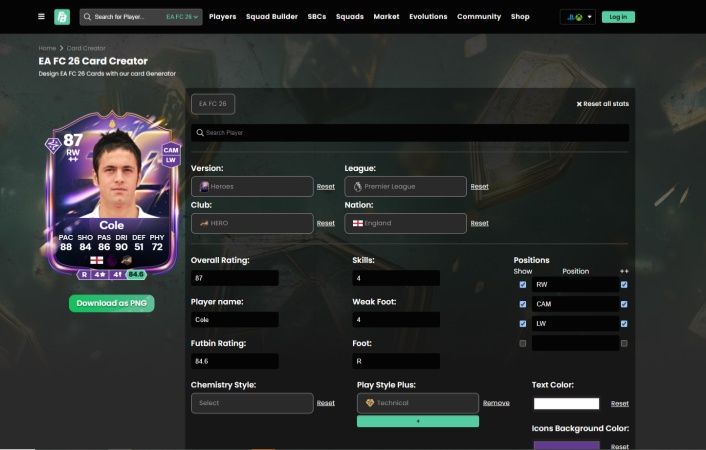Click the Log in button
This screenshot has width=706, height=450.
618,17
